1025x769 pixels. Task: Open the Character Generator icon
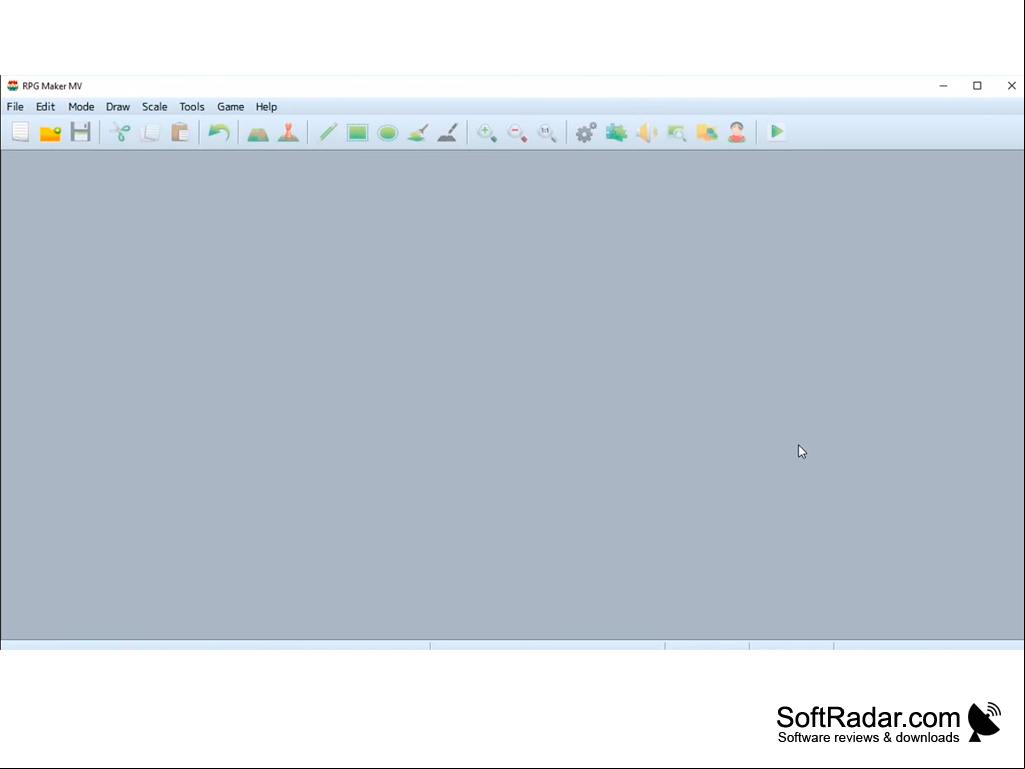tap(737, 132)
